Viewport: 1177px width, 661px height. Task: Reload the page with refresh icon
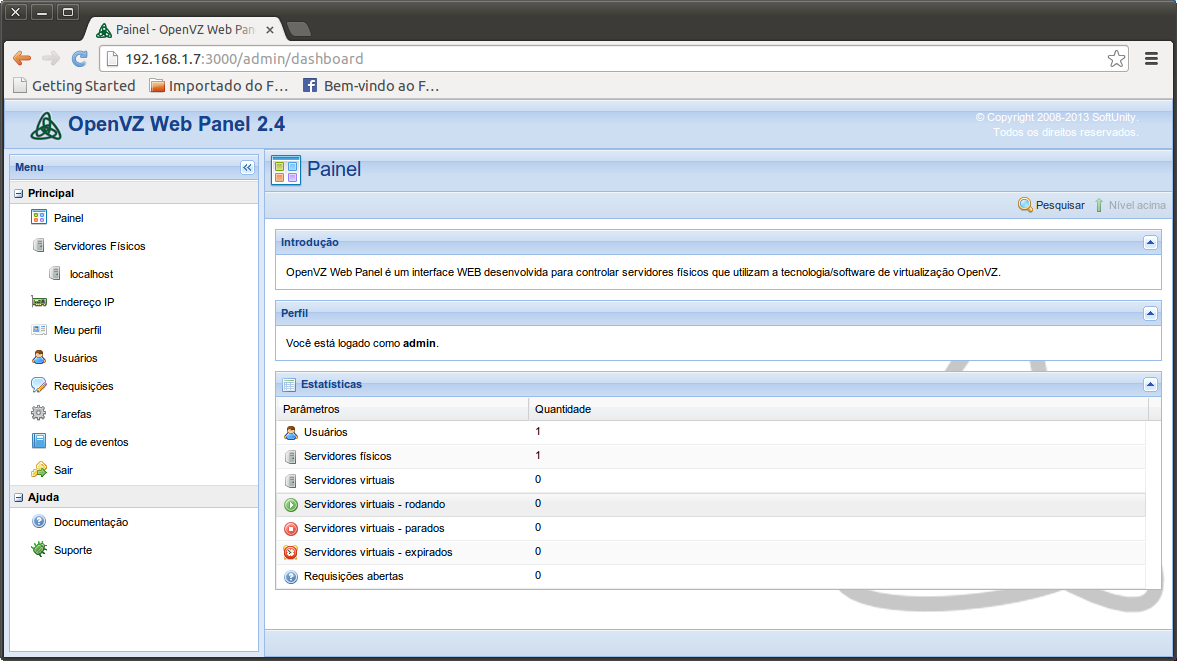[80, 59]
